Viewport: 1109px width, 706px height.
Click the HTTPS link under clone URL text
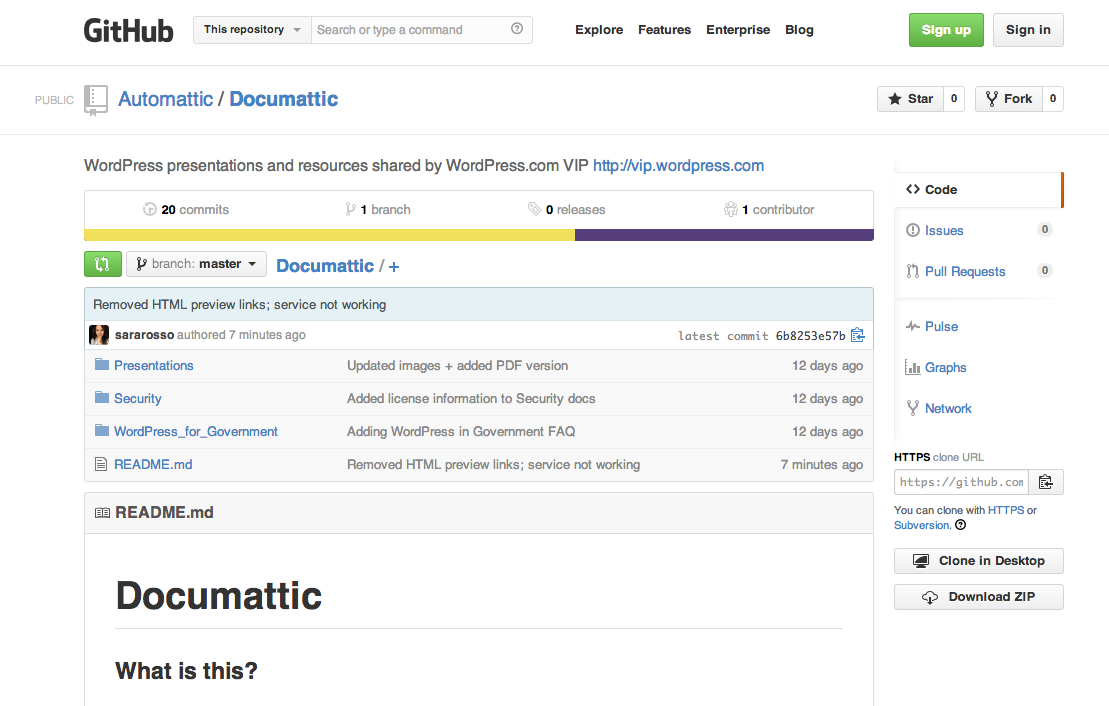tap(1006, 510)
